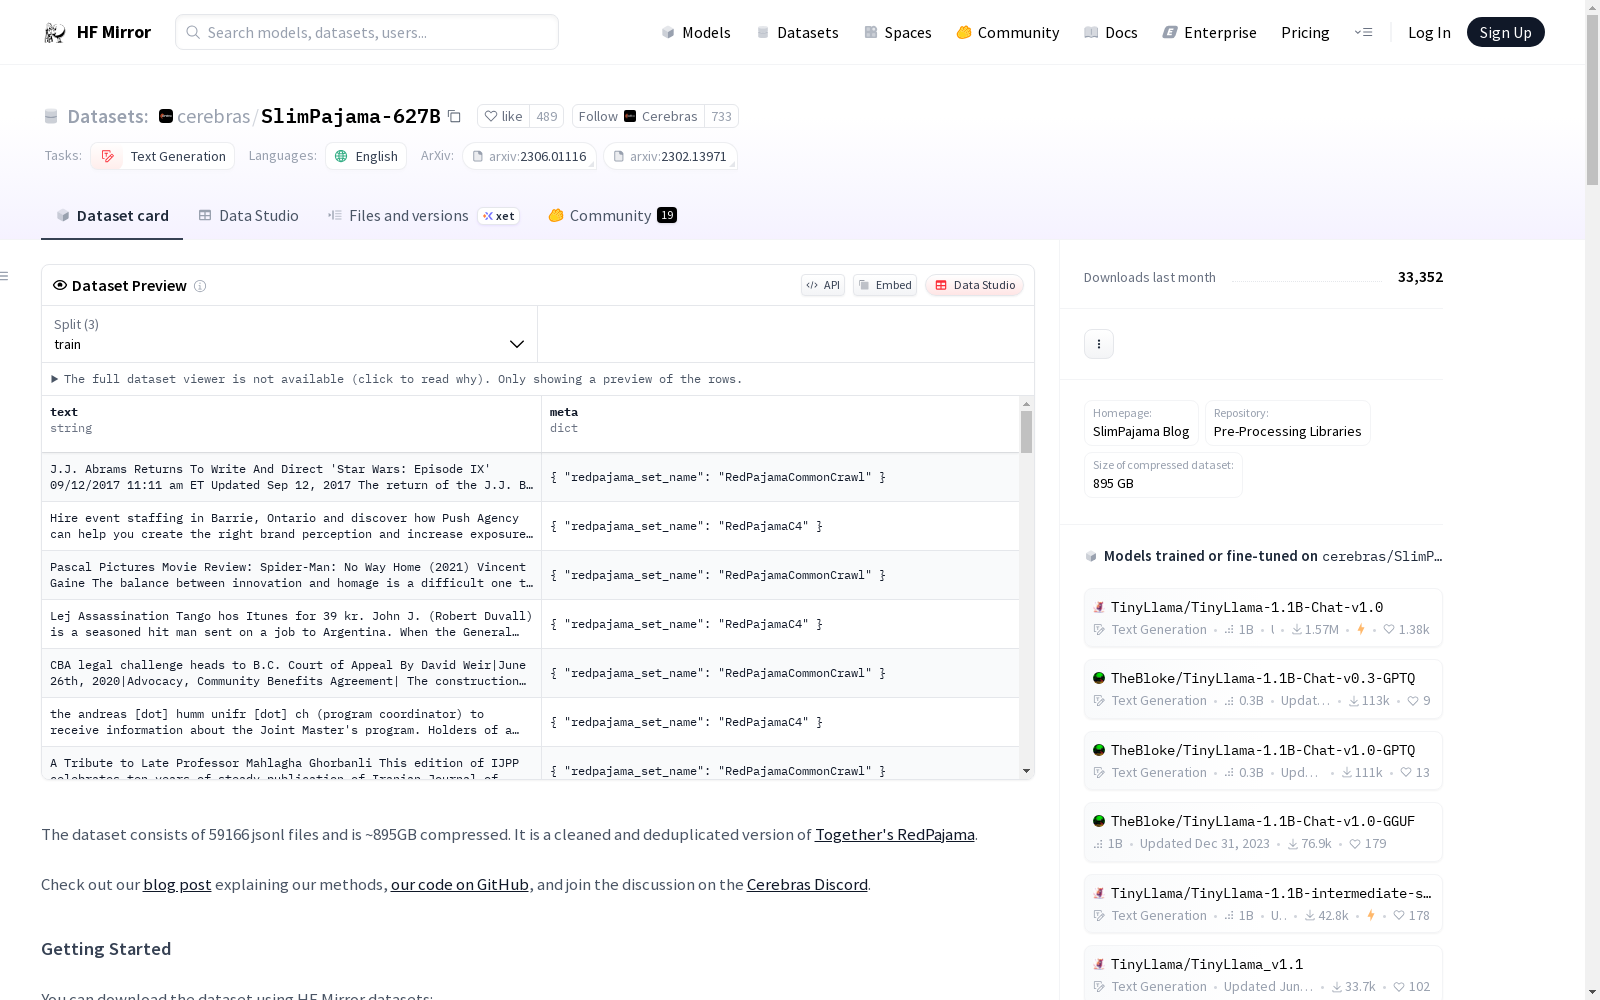Select the Hire event staffing in Barrie row
This screenshot has width=1600, height=1000.
(530, 526)
